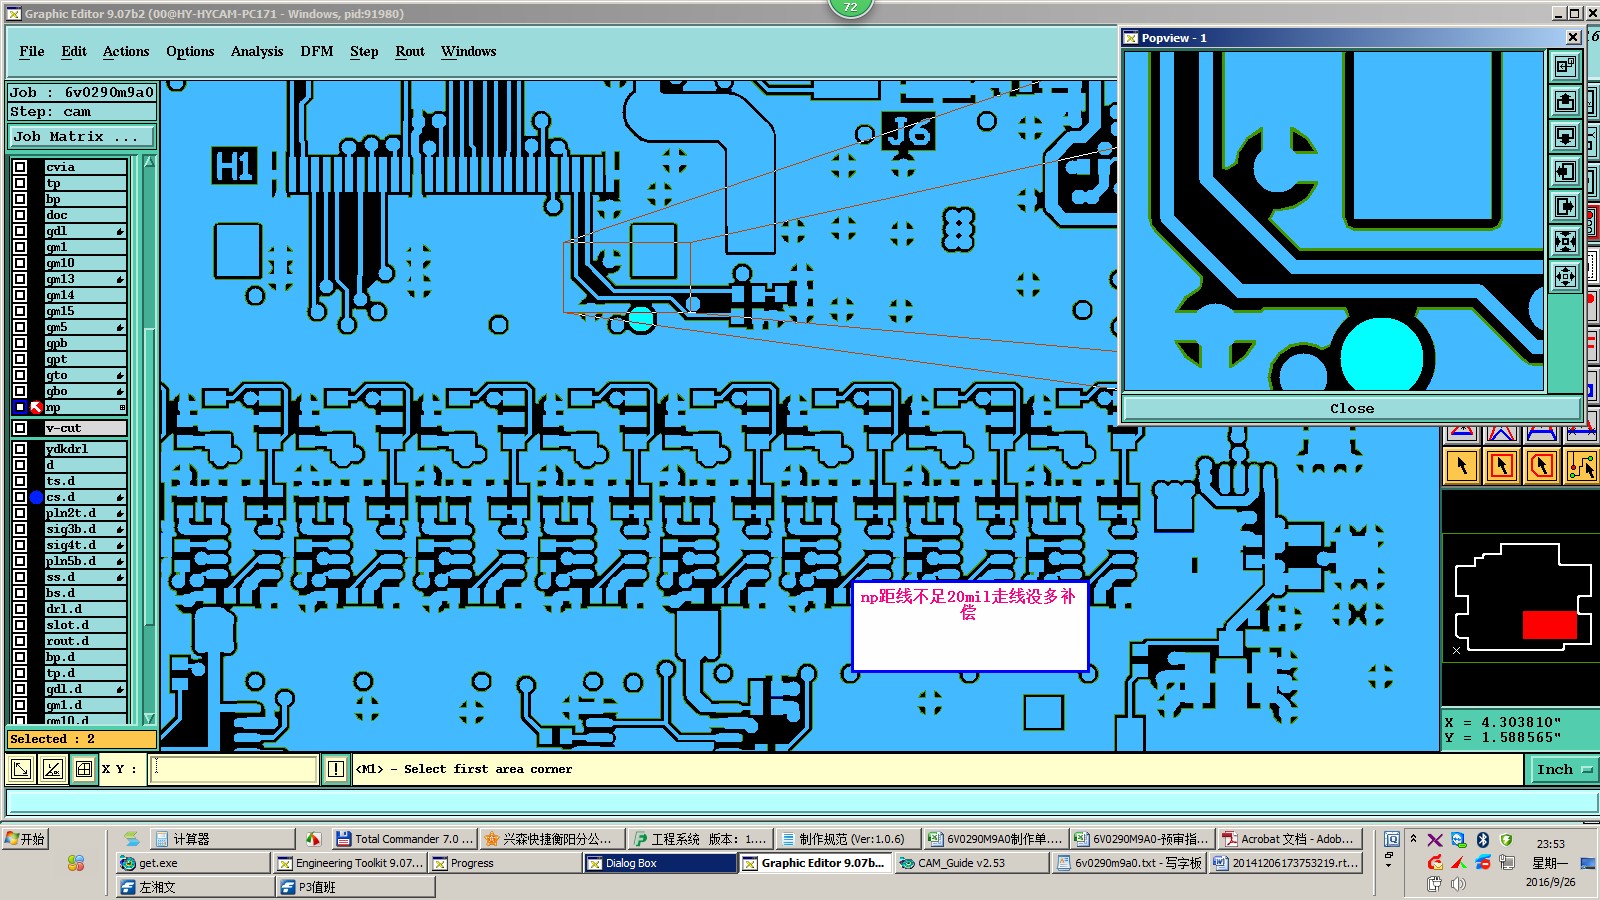Open the Actions menu
The height and width of the screenshot is (900, 1600).
[x=126, y=51]
